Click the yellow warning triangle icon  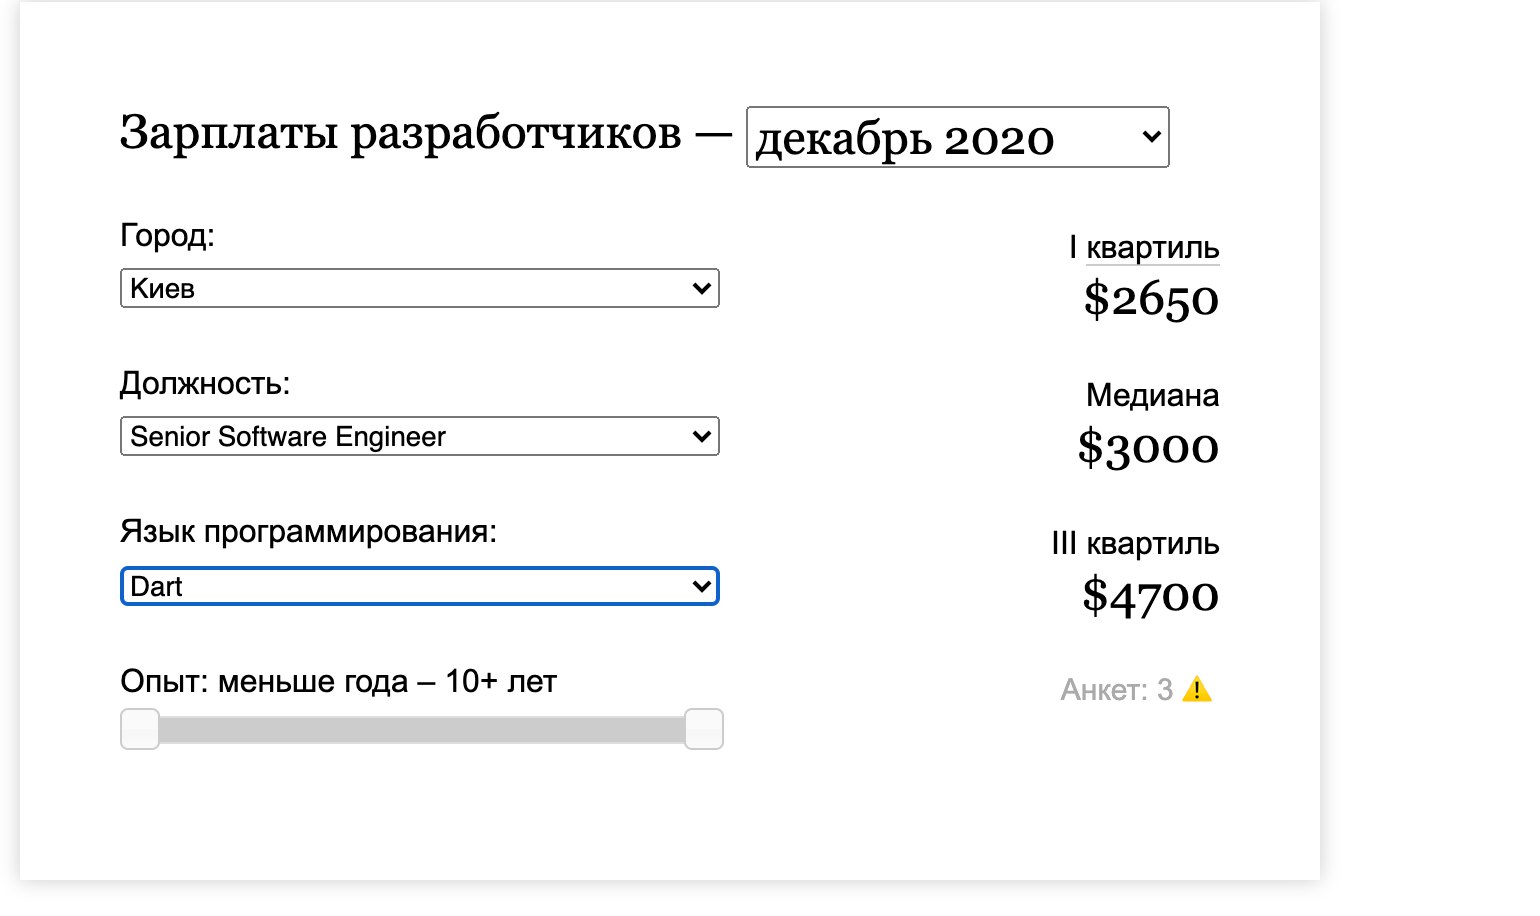point(1197,690)
